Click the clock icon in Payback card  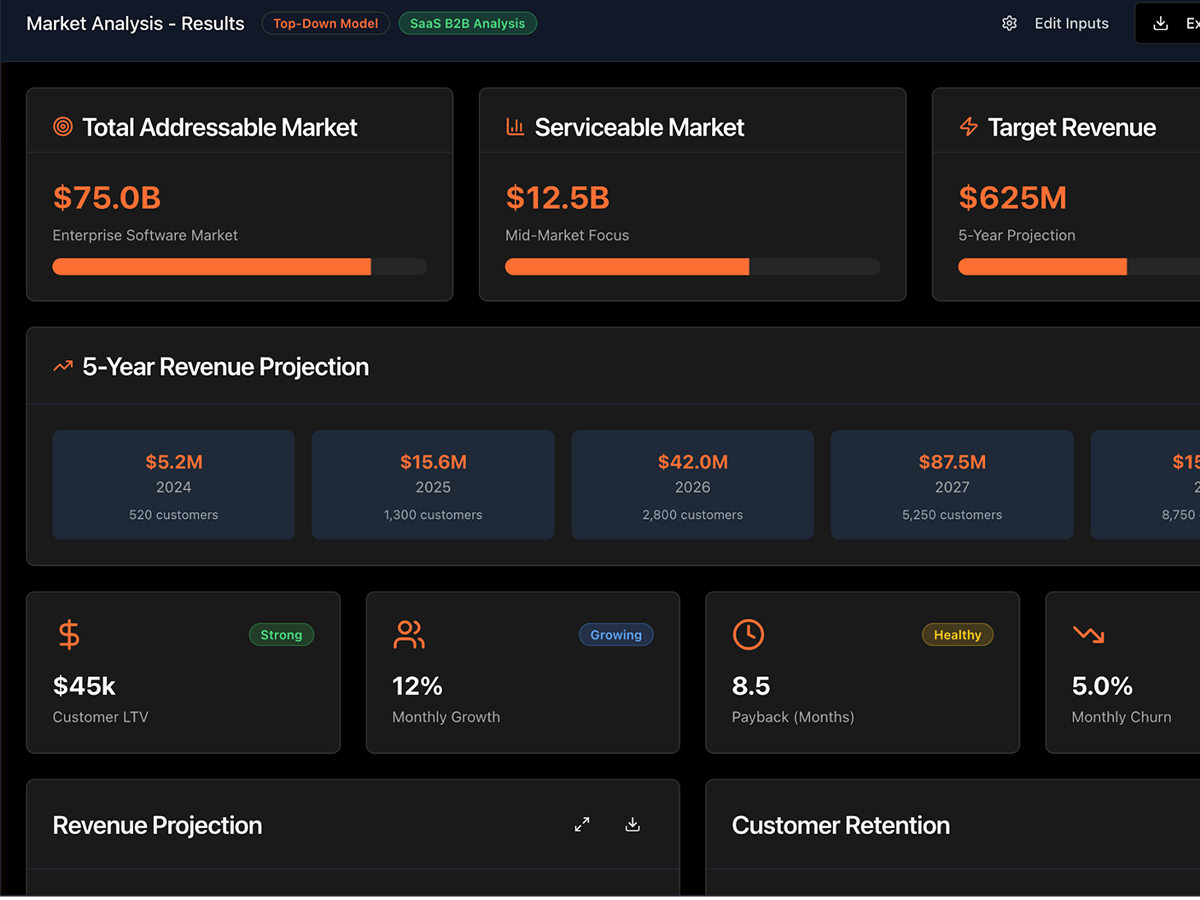748,635
